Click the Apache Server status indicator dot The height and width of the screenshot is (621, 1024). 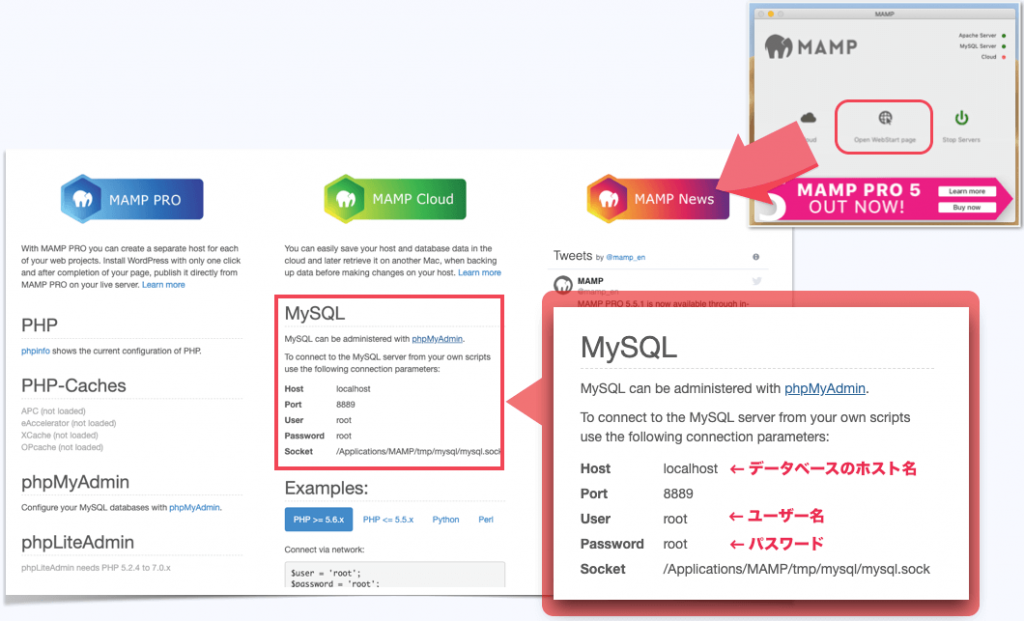1004,36
